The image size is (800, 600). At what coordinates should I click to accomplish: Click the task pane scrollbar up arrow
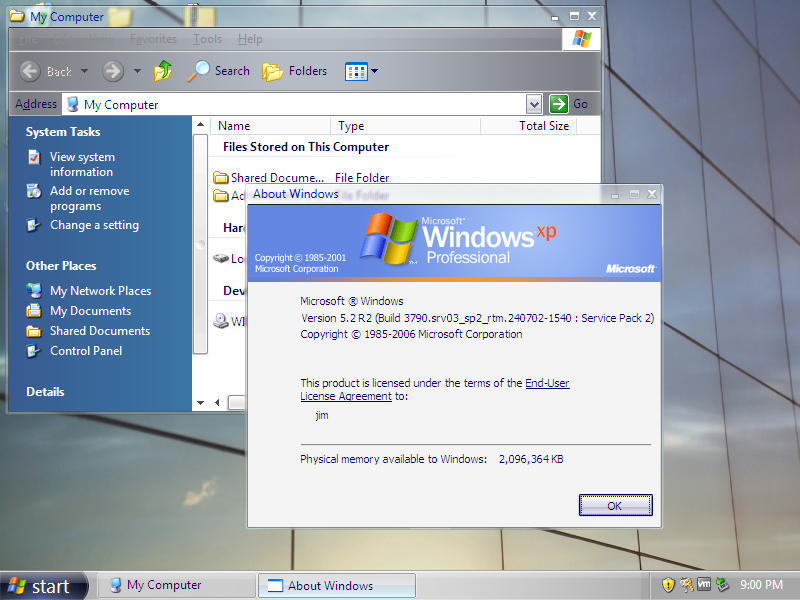pos(201,124)
